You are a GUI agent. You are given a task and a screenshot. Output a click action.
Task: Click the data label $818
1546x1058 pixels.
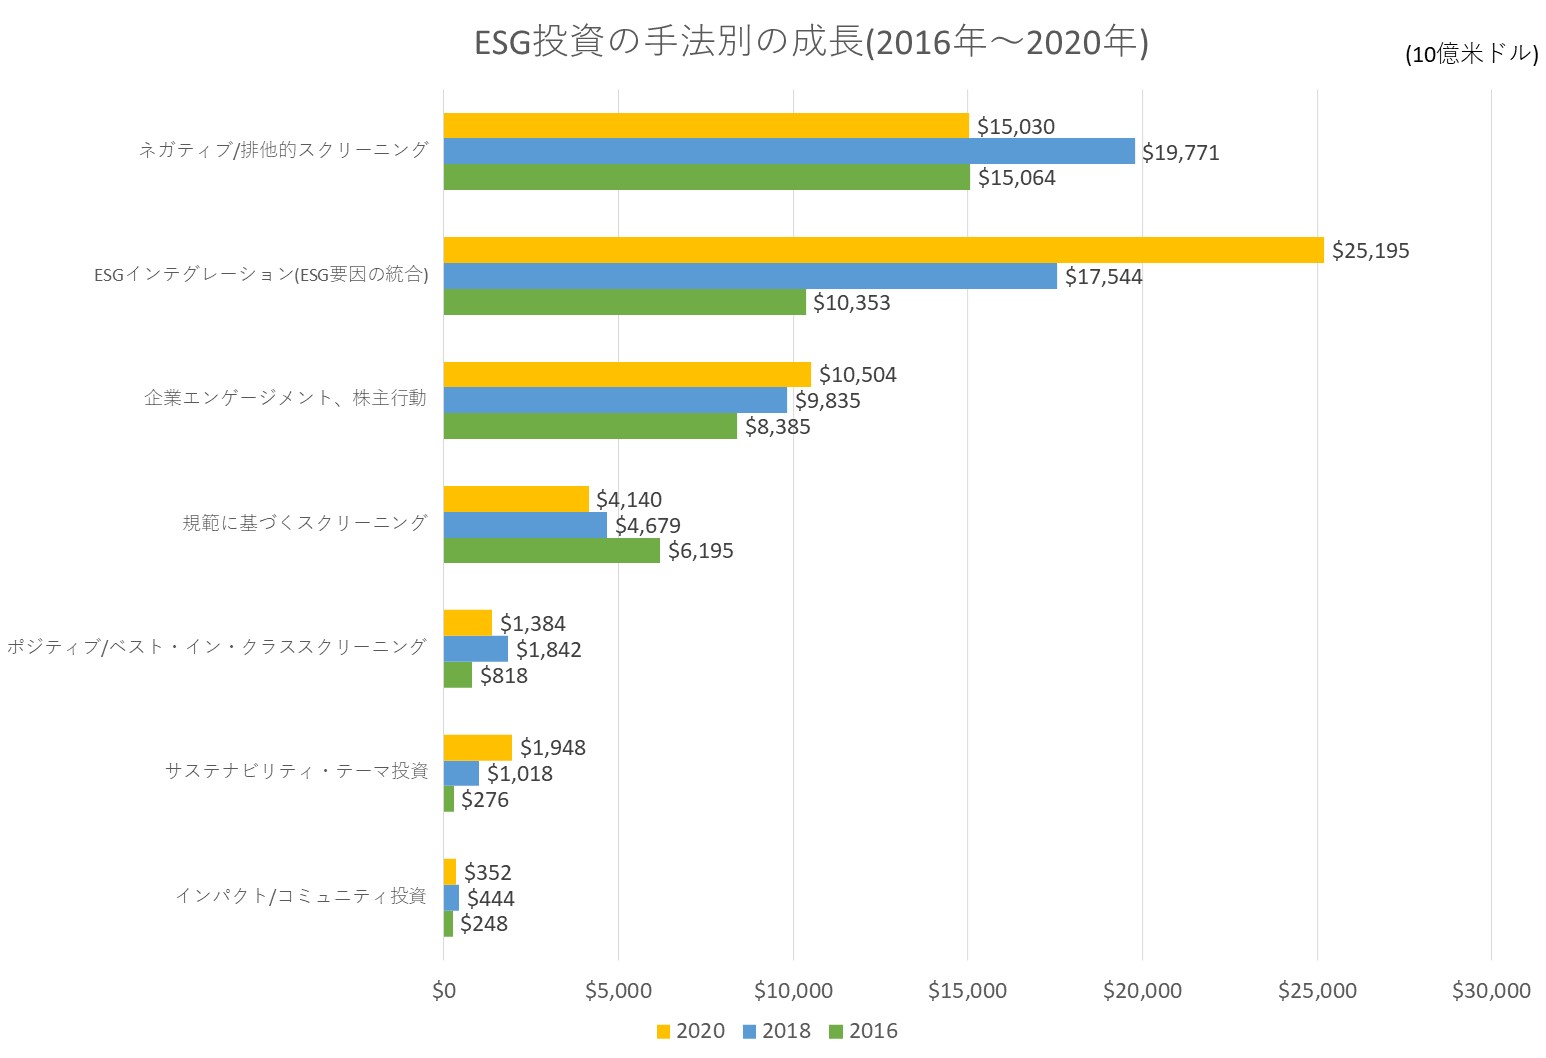pyautogui.click(x=504, y=675)
